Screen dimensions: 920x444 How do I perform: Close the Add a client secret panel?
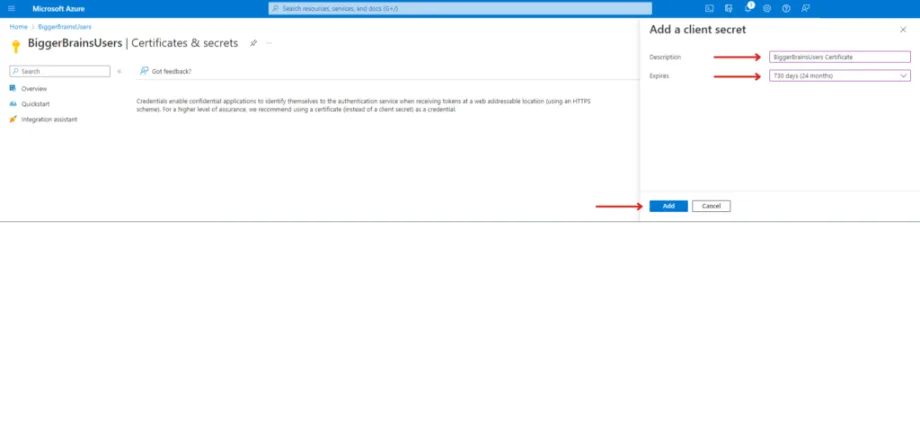[x=903, y=30]
